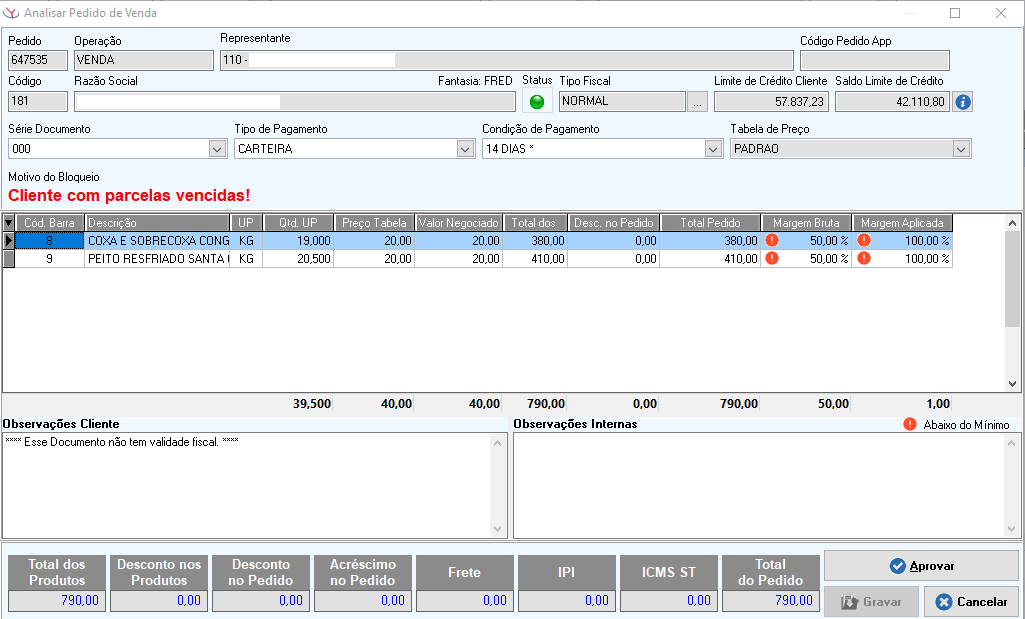Click the Pedido field 647535
Image resolution: width=1025 pixels, height=619 pixels.
(x=38, y=60)
